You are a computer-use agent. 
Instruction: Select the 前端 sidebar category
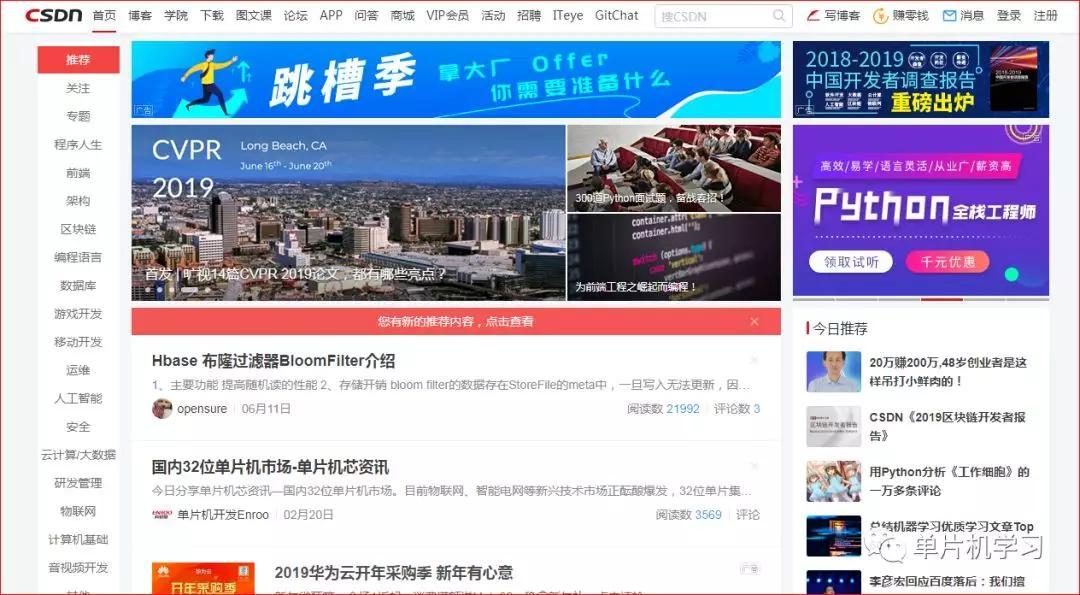pyautogui.click(x=79, y=173)
